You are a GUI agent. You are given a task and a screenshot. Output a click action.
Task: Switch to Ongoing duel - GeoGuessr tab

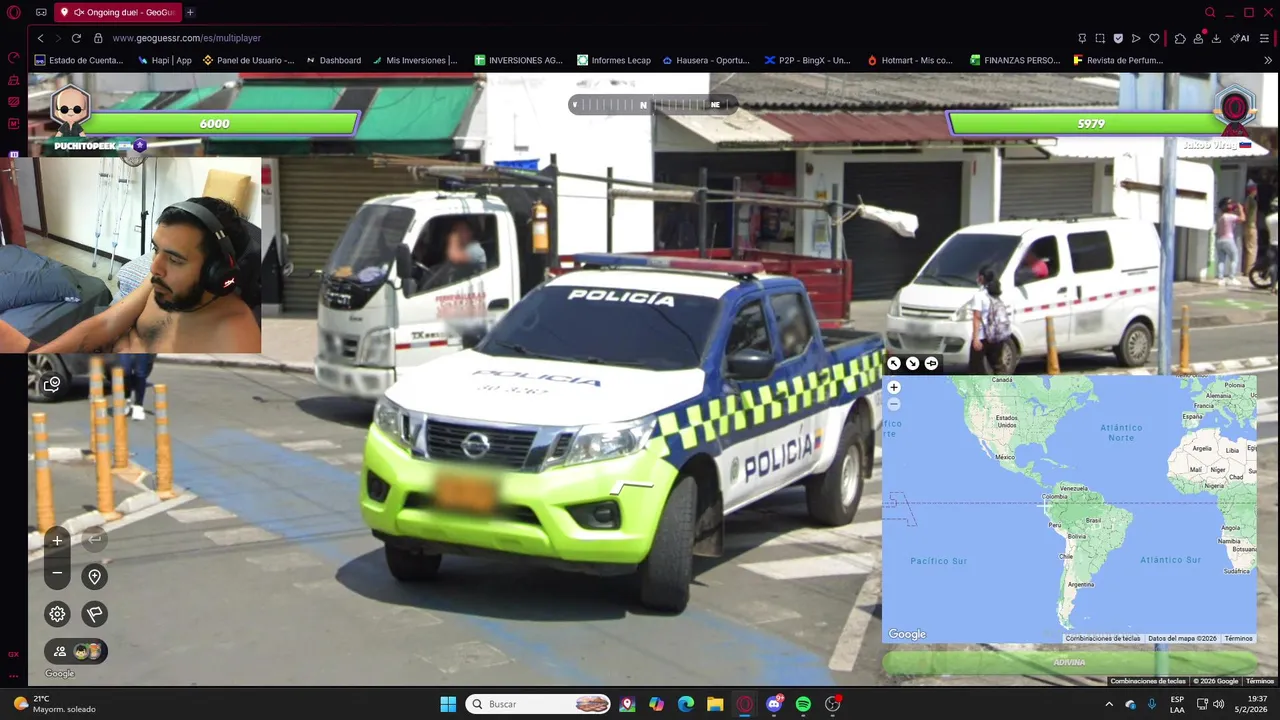coord(117,13)
